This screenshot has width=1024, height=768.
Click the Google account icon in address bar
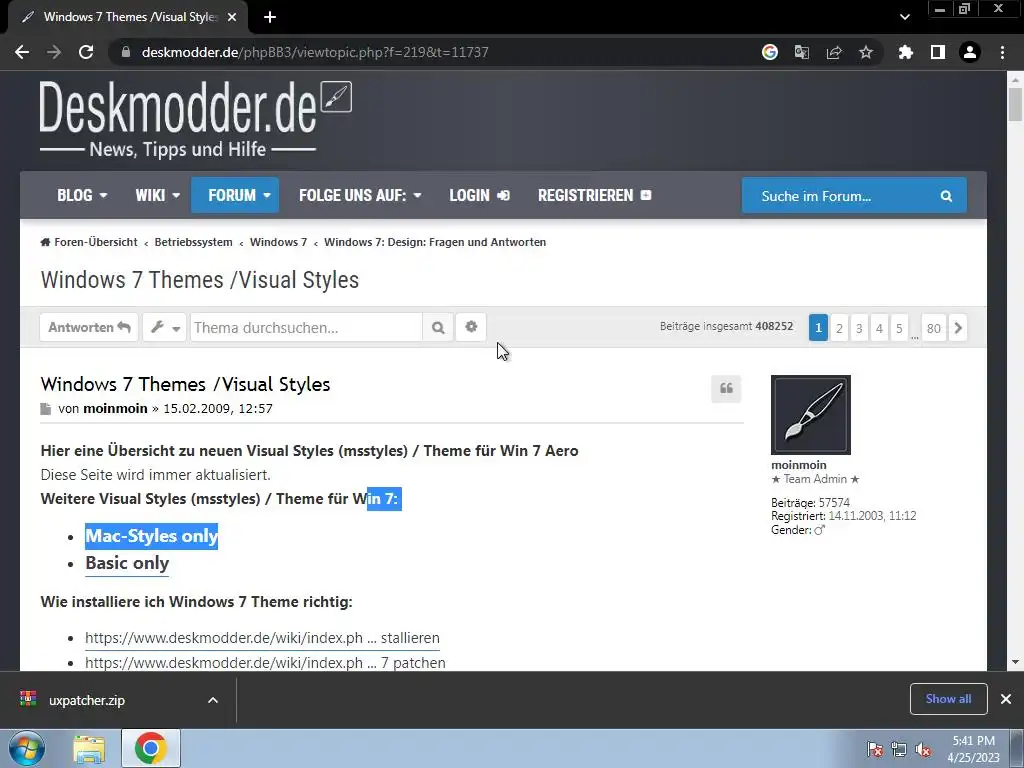770,52
